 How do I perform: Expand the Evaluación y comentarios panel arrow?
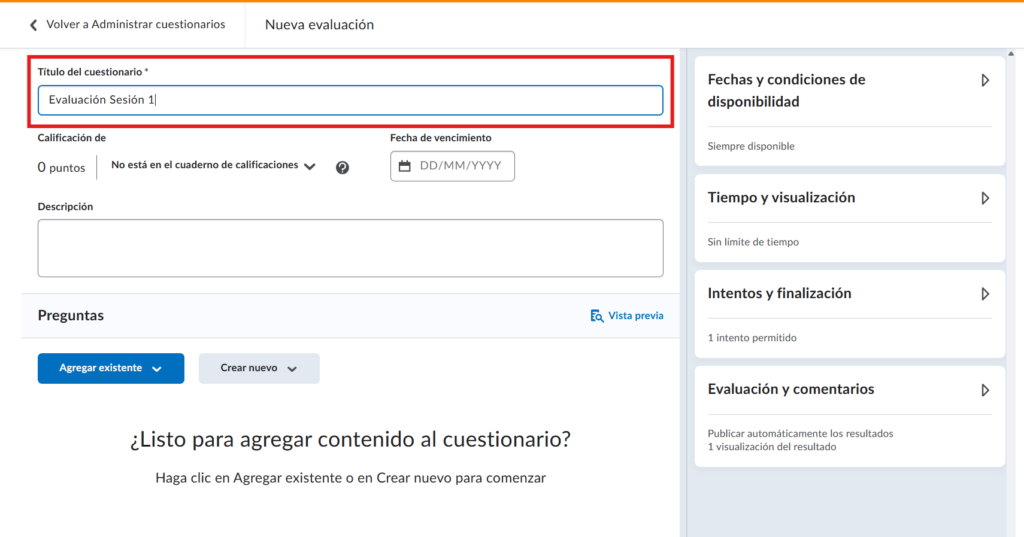pos(985,390)
